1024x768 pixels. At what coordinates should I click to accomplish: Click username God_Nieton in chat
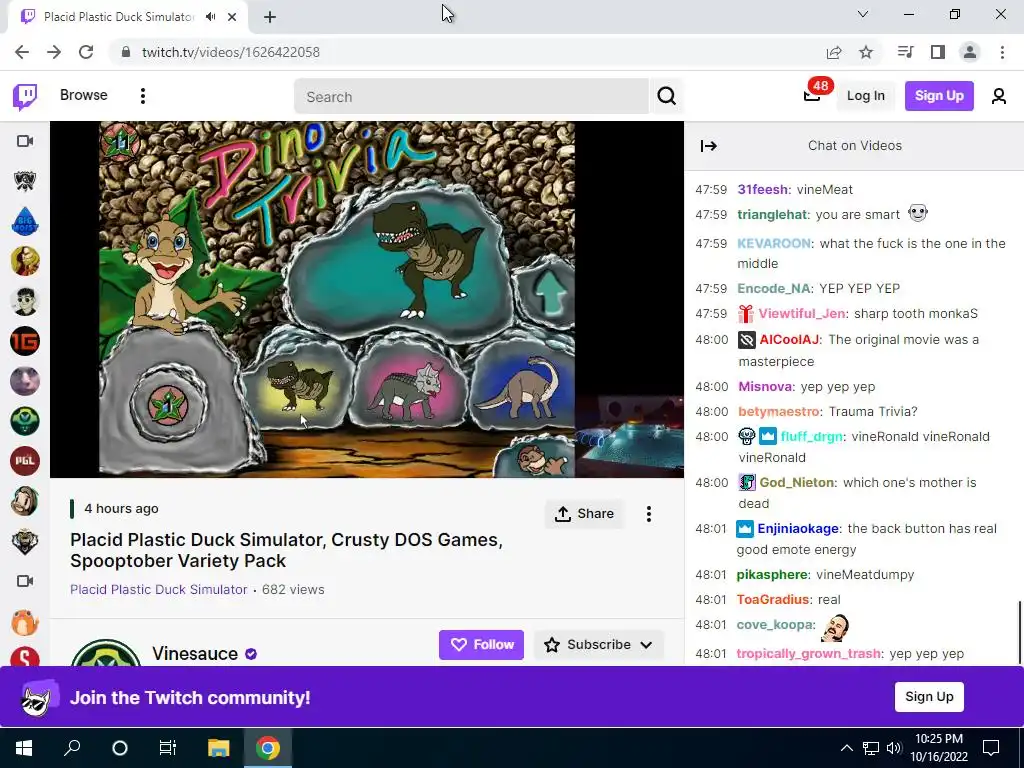pyautogui.click(x=797, y=483)
